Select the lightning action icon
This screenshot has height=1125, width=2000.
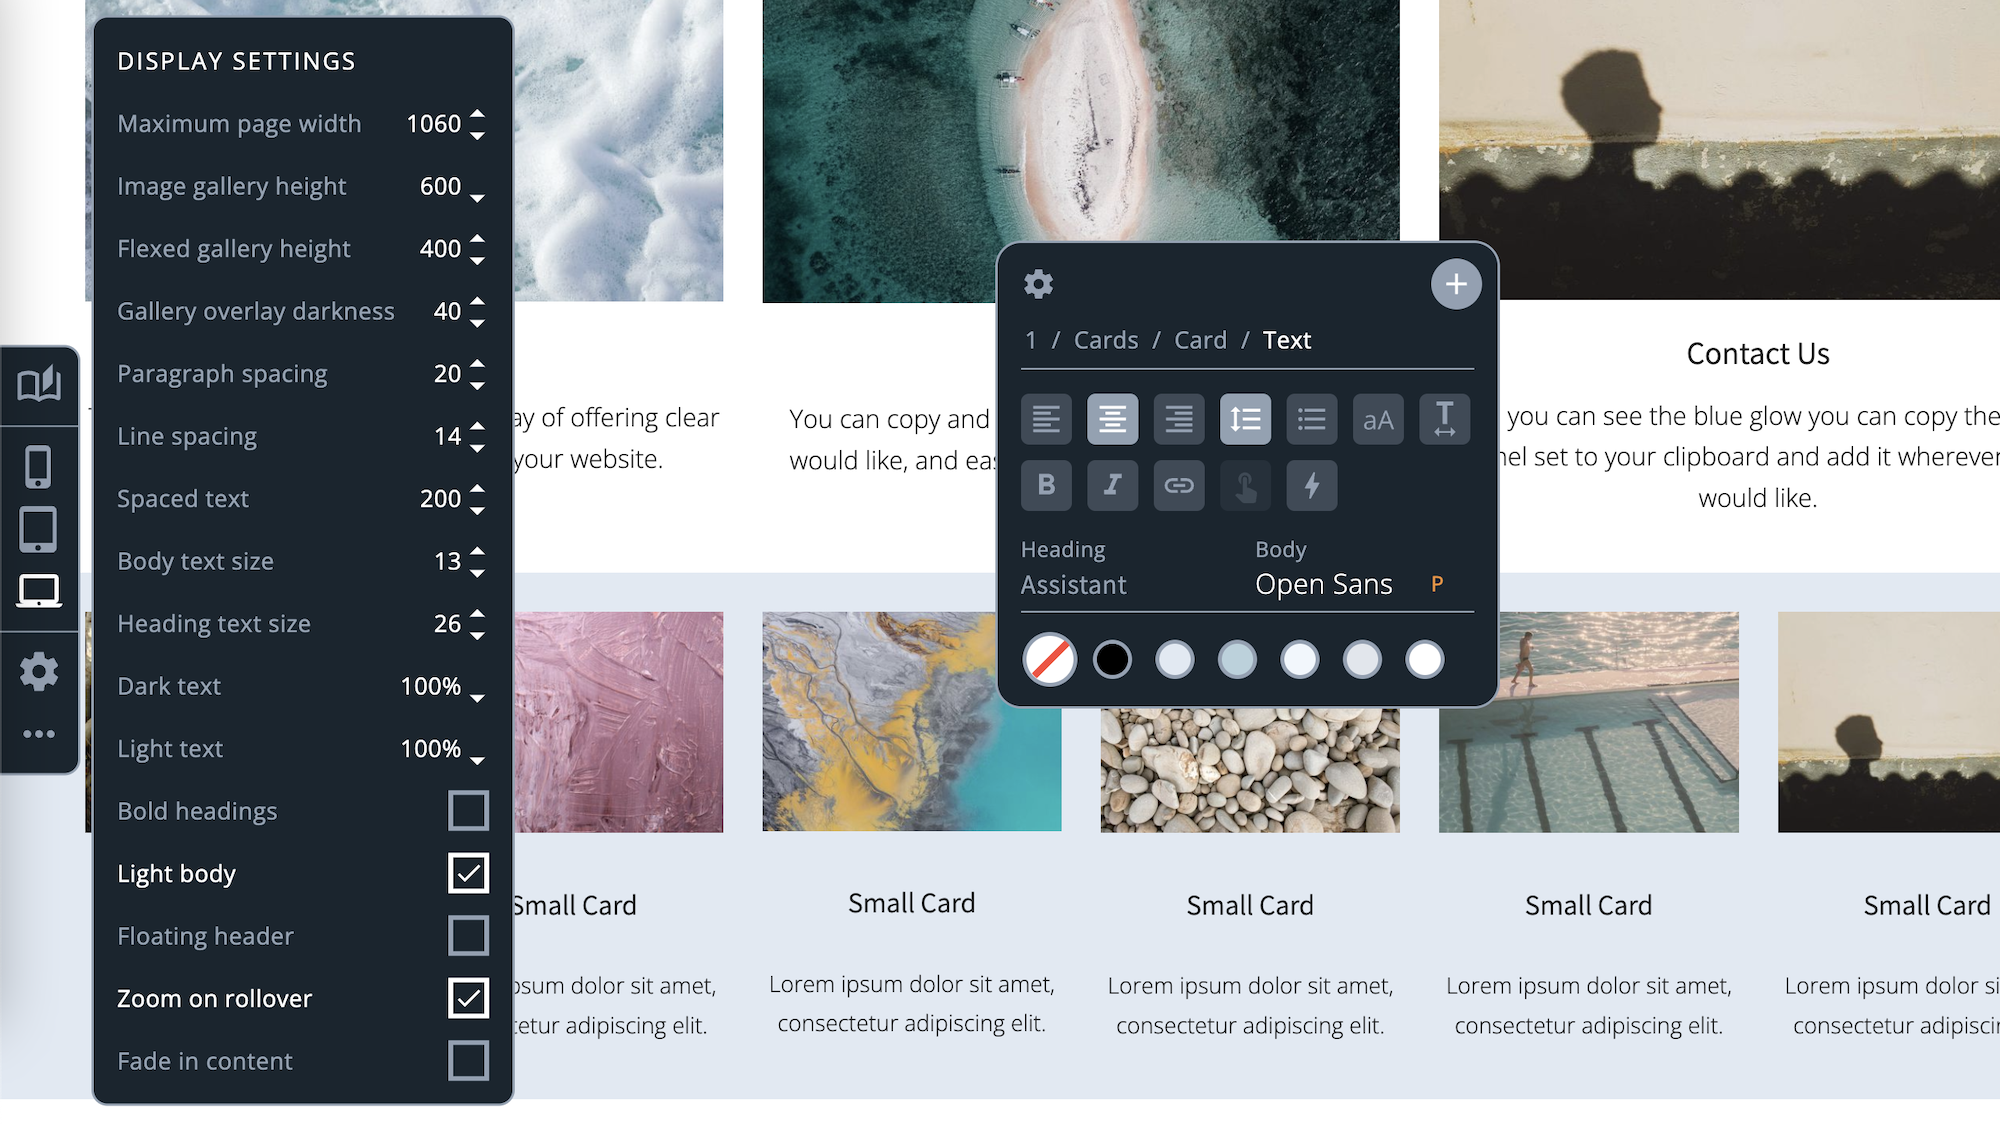(1310, 486)
